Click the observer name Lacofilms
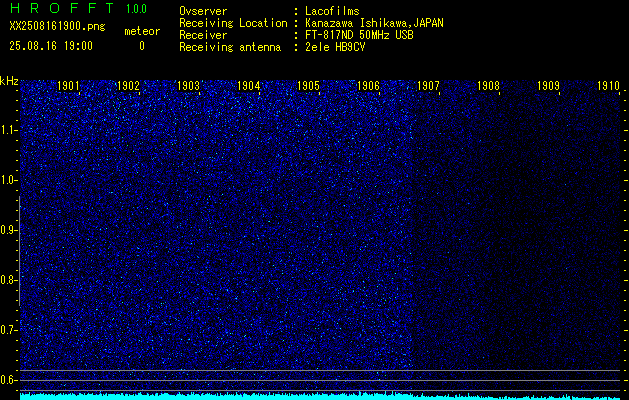 [332, 11]
